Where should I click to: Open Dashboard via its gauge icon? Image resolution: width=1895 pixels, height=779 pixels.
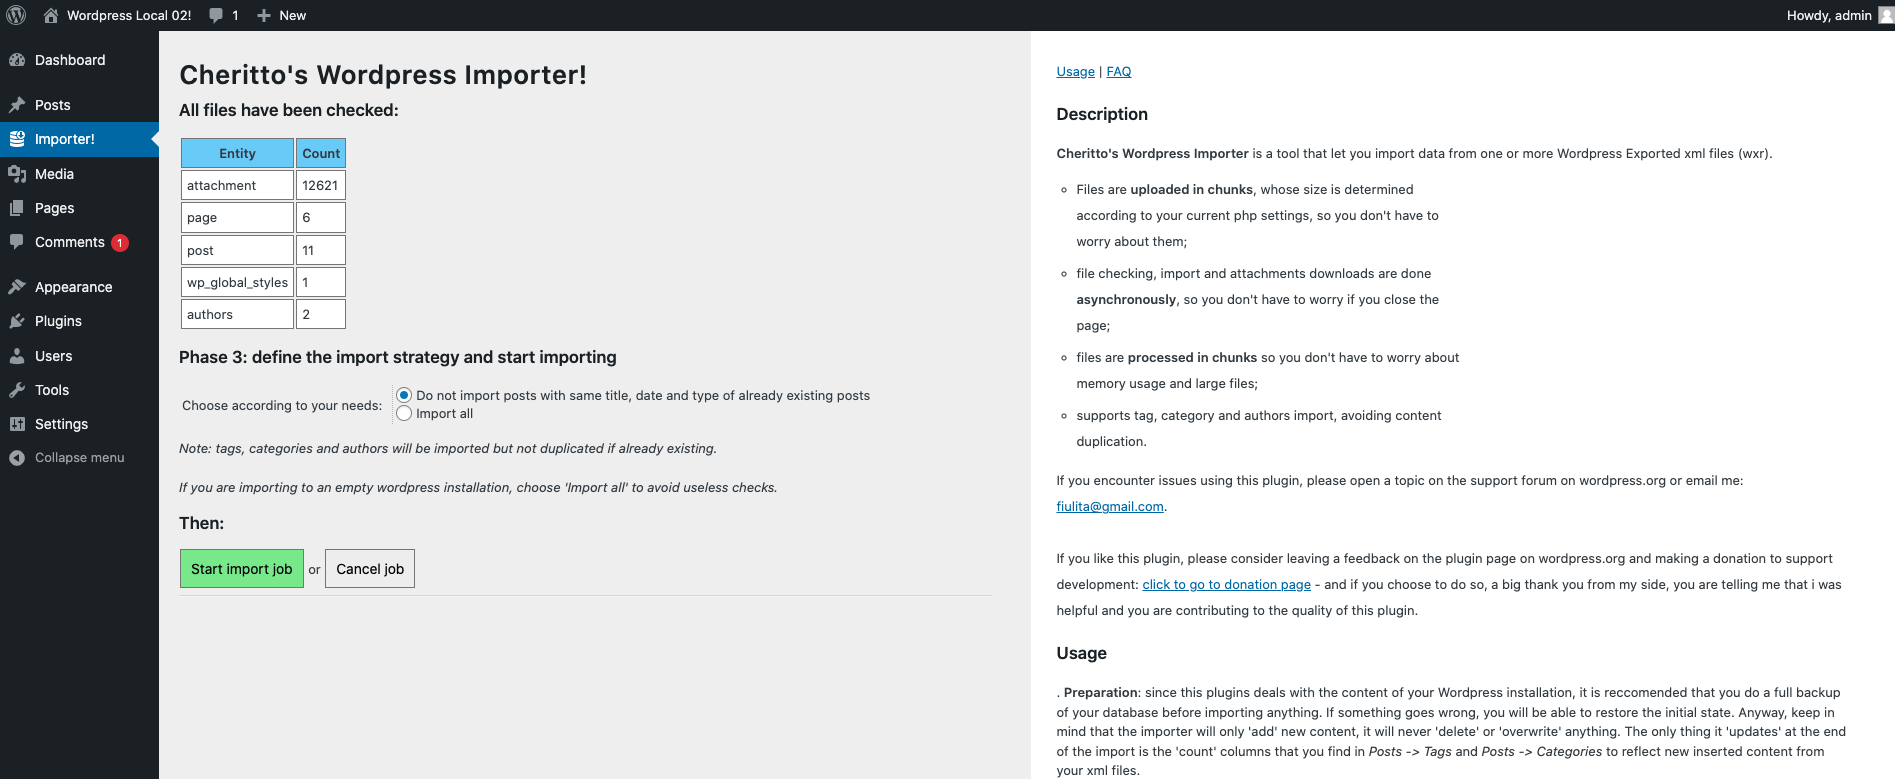coord(17,60)
